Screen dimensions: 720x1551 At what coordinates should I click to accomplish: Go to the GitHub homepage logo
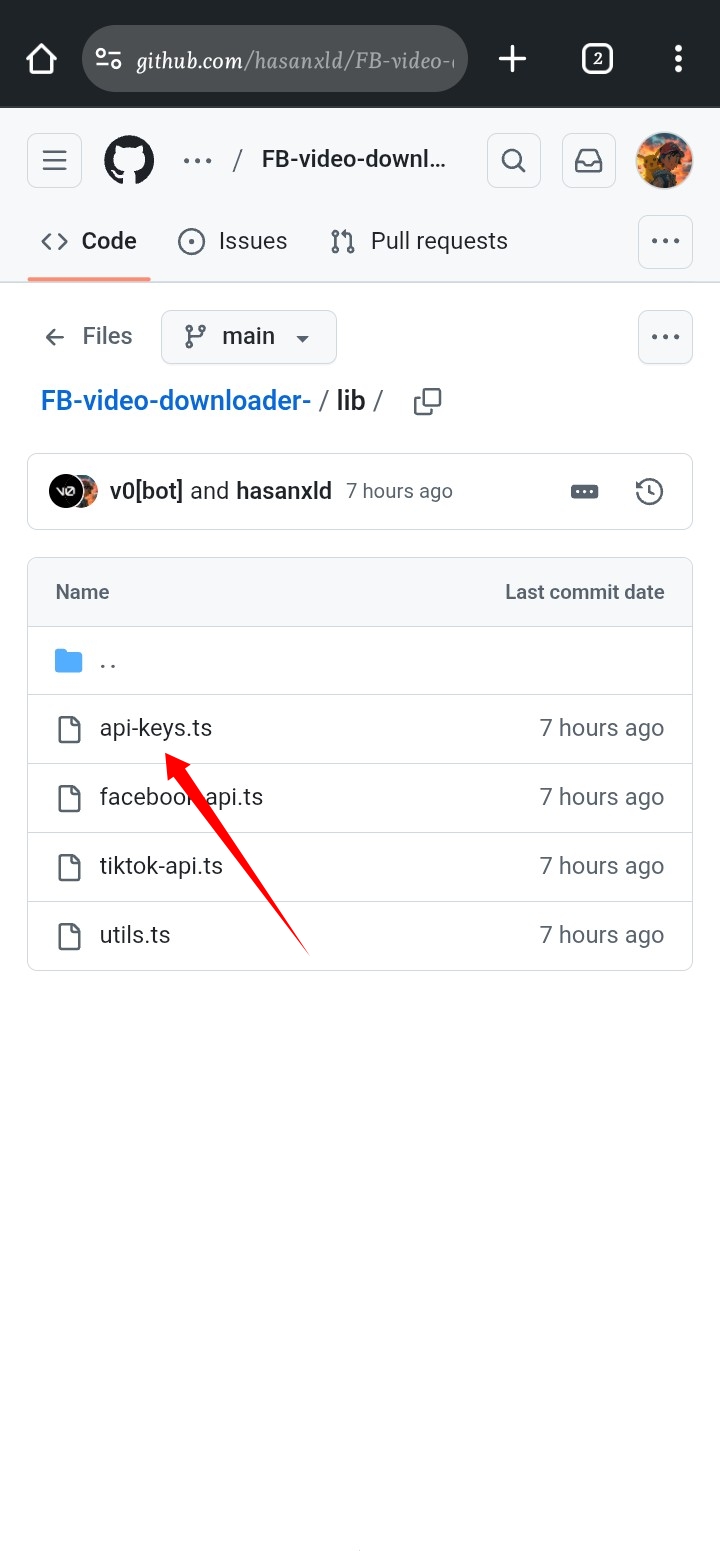coord(129,160)
